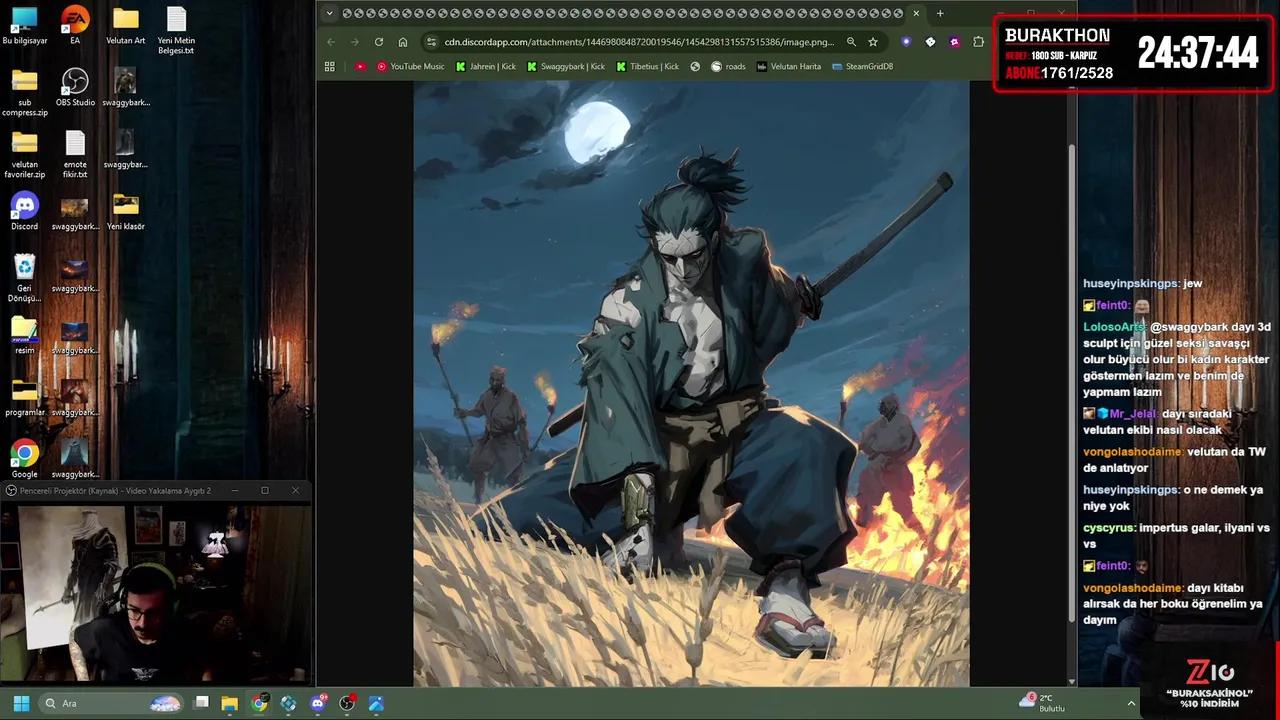Open a new Chrome tab
Image resolution: width=1280 pixels, height=720 pixels.
940,14
